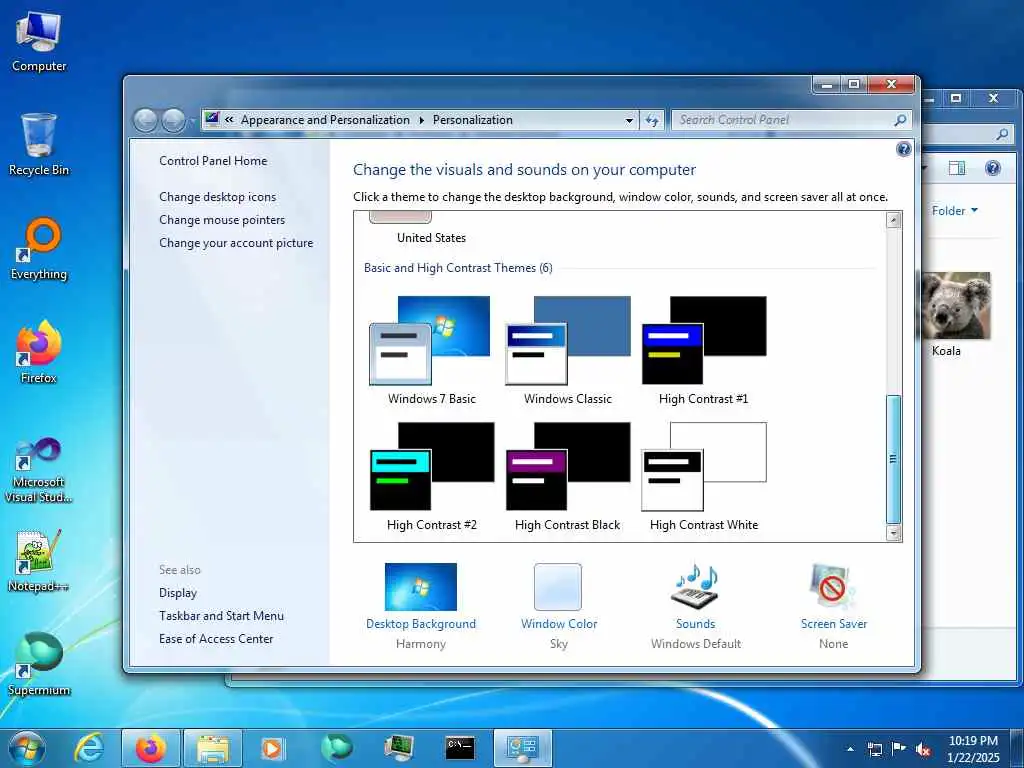Click the theme list scroll-up arrow
This screenshot has width=1024, height=768.
[x=893, y=220]
